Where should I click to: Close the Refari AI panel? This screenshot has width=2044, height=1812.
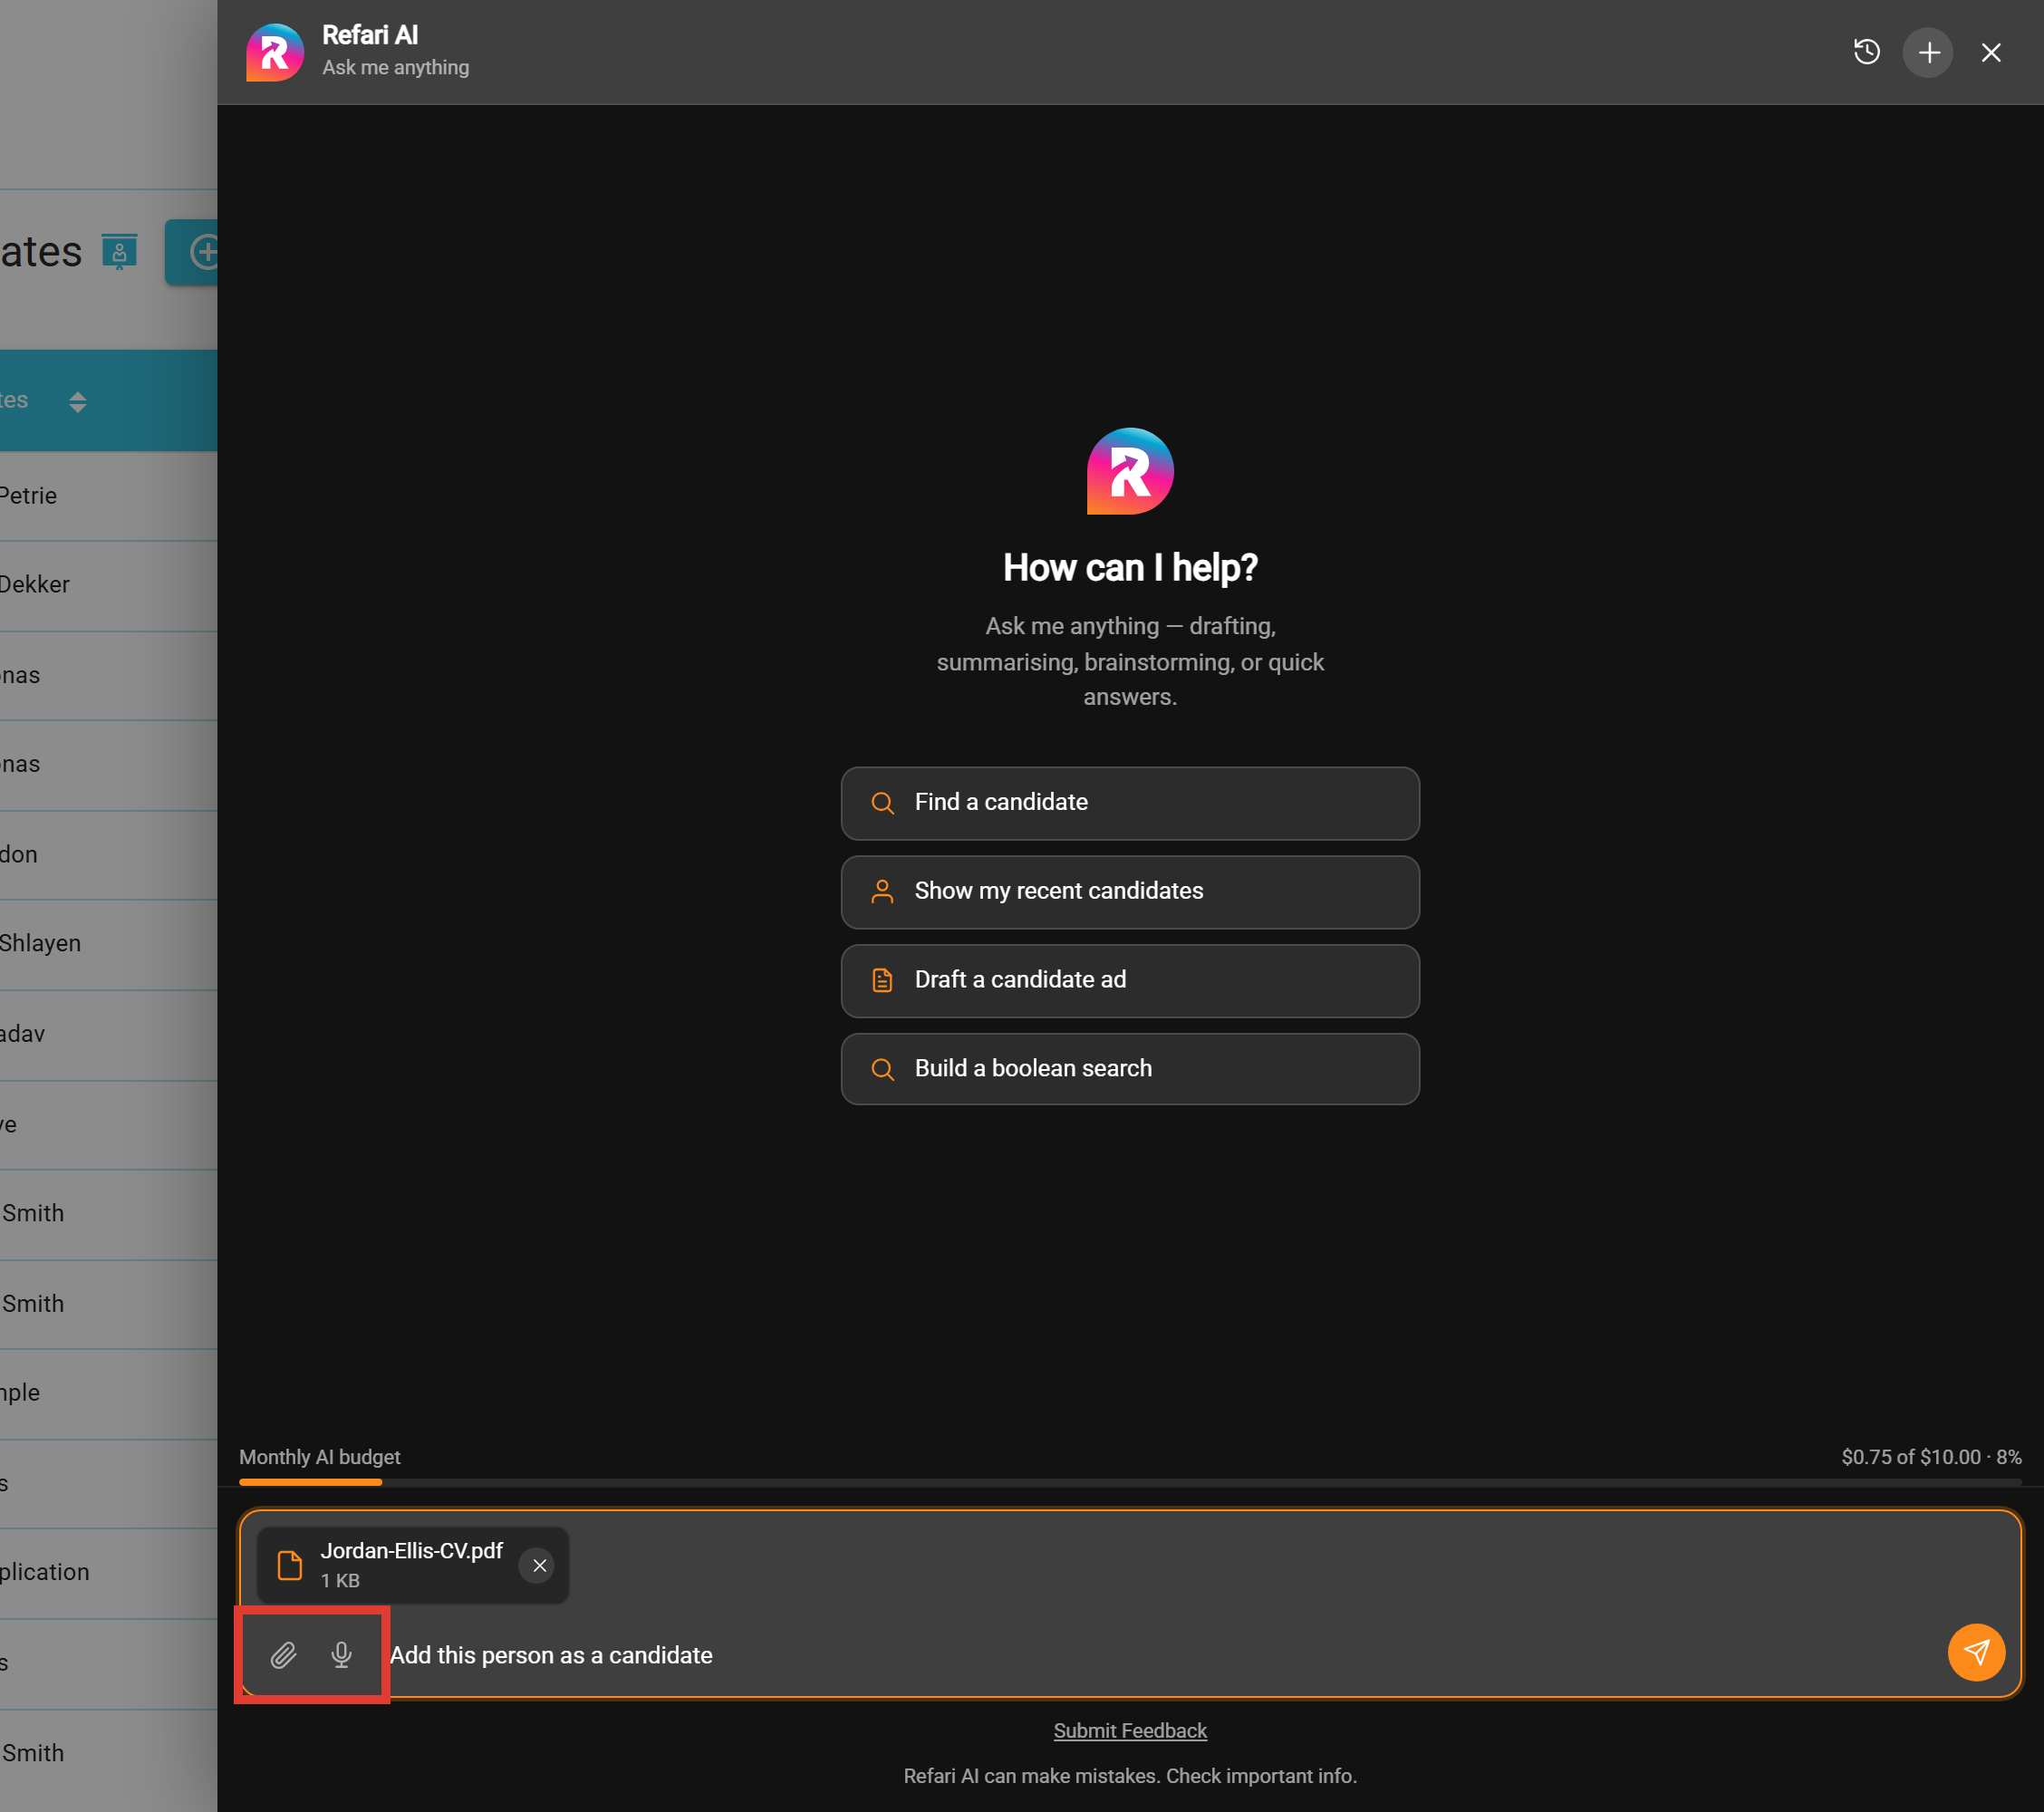coord(1991,52)
